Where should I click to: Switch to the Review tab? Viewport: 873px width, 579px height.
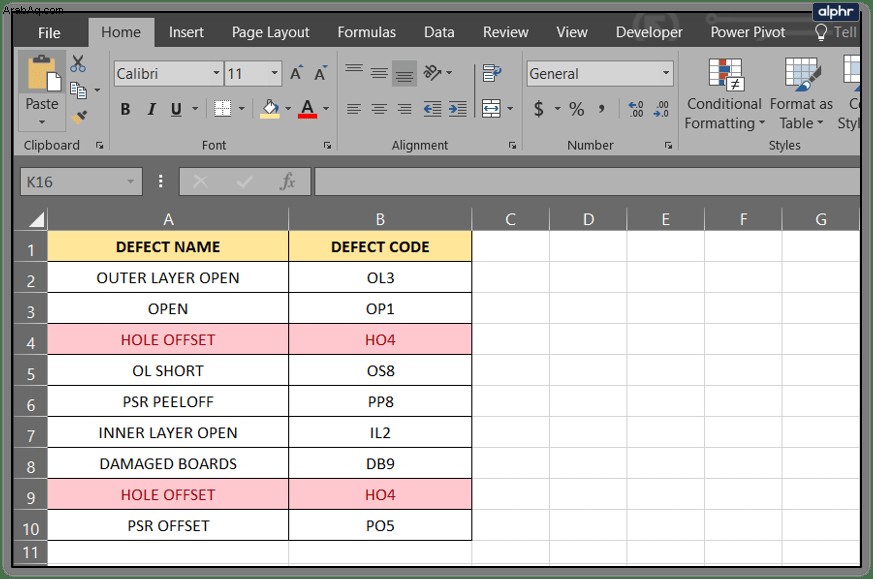(x=505, y=32)
